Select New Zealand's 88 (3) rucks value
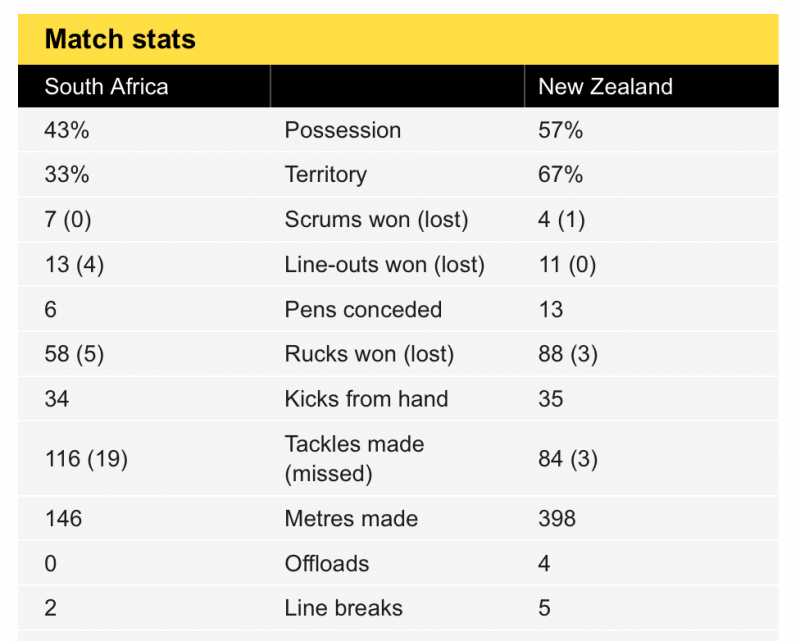The height and width of the screenshot is (641, 800). pyautogui.click(x=568, y=354)
